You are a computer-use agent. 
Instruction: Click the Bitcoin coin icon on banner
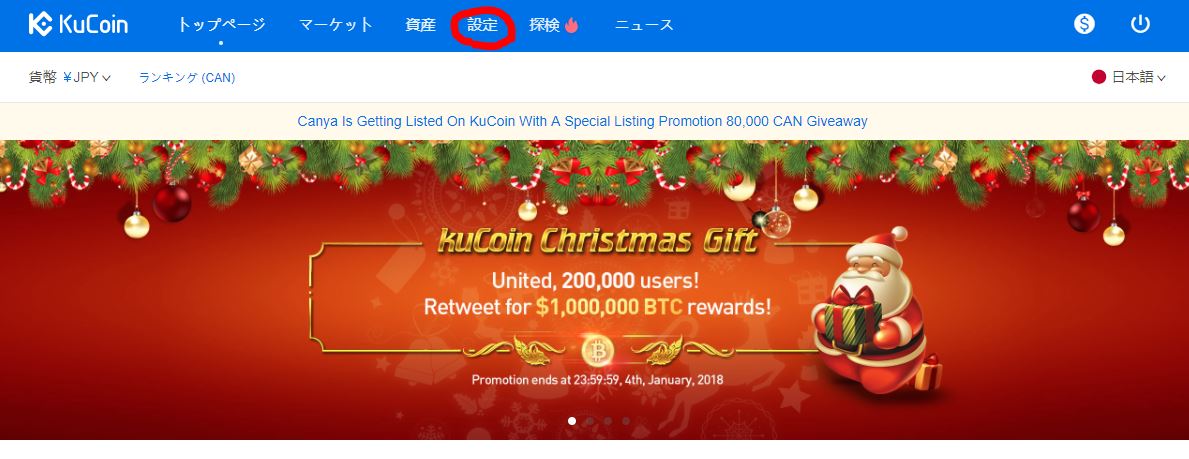pyautogui.click(x=597, y=351)
